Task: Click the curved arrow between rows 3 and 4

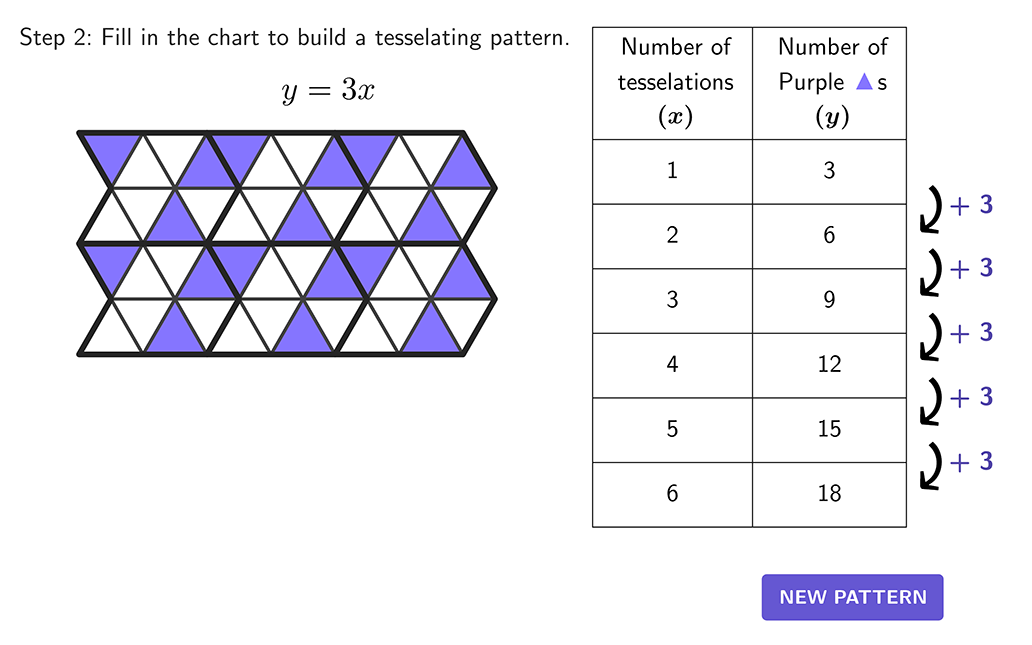Action: point(931,337)
